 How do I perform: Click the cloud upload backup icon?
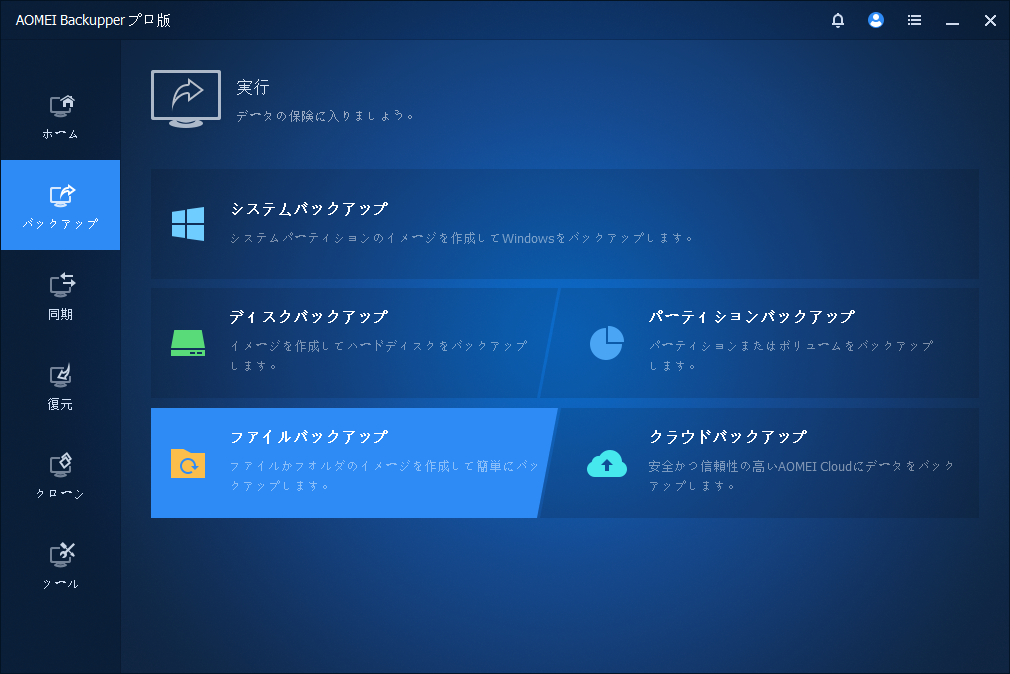[x=607, y=463]
